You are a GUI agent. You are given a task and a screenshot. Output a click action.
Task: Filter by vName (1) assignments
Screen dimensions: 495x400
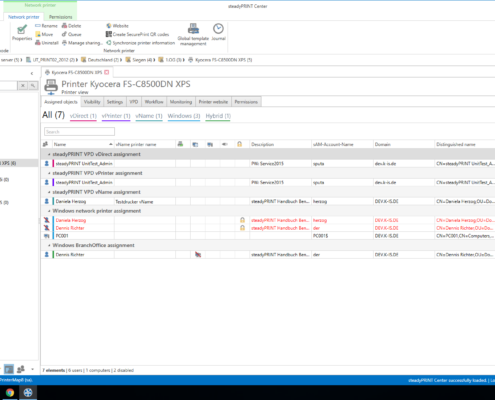pyautogui.click(x=149, y=116)
